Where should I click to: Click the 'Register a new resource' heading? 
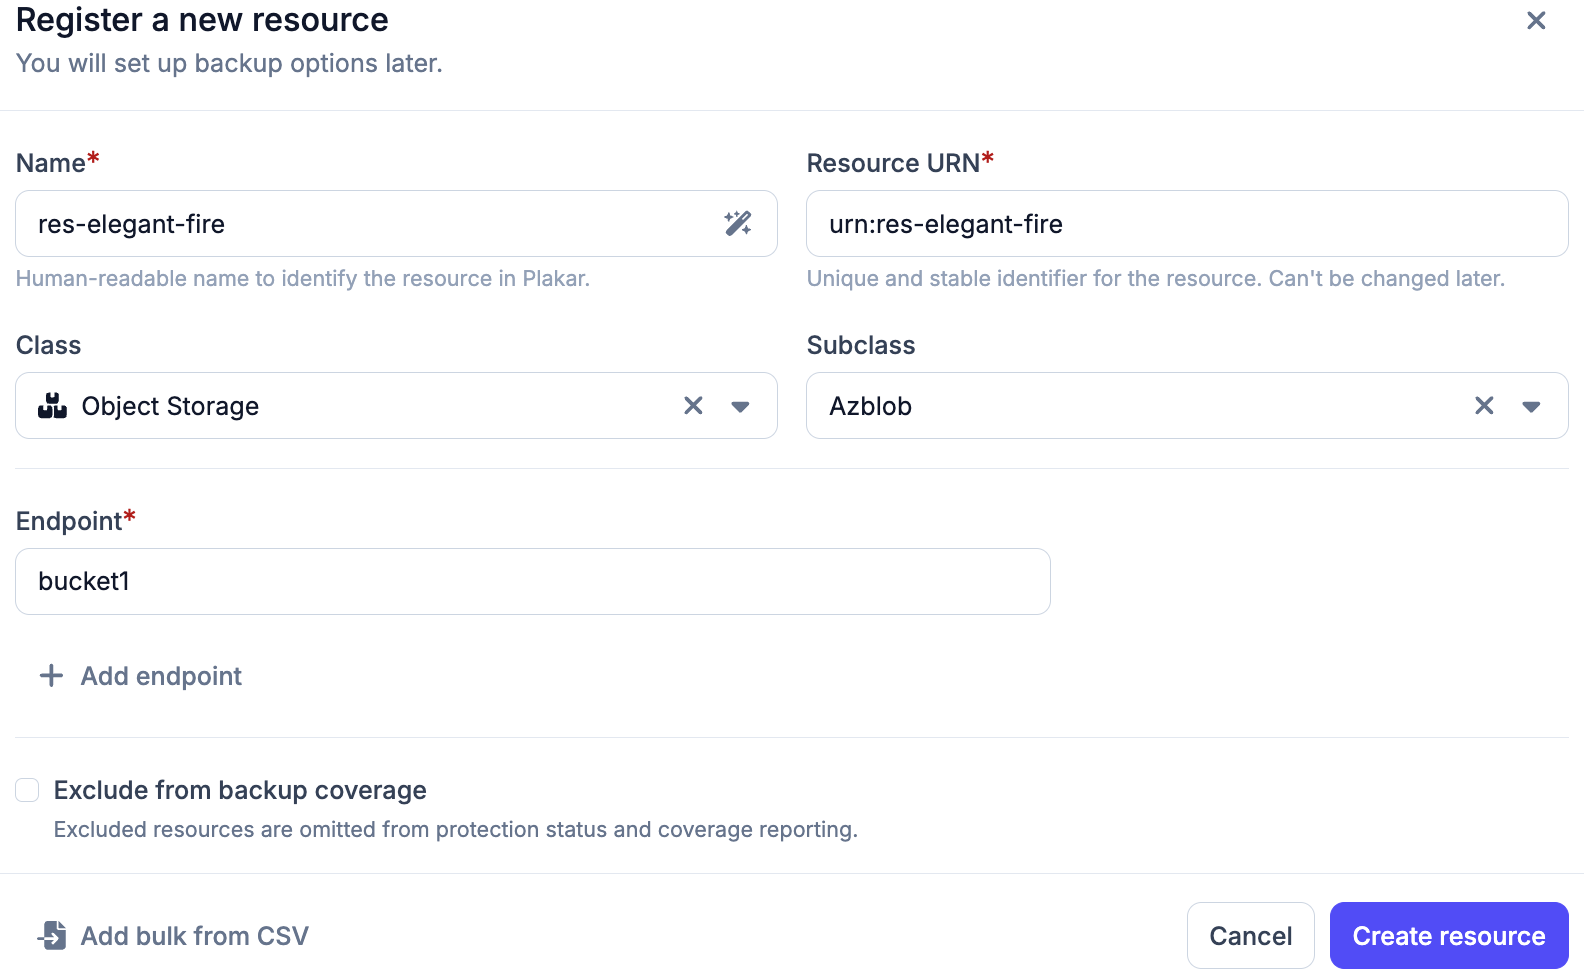(x=202, y=20)
